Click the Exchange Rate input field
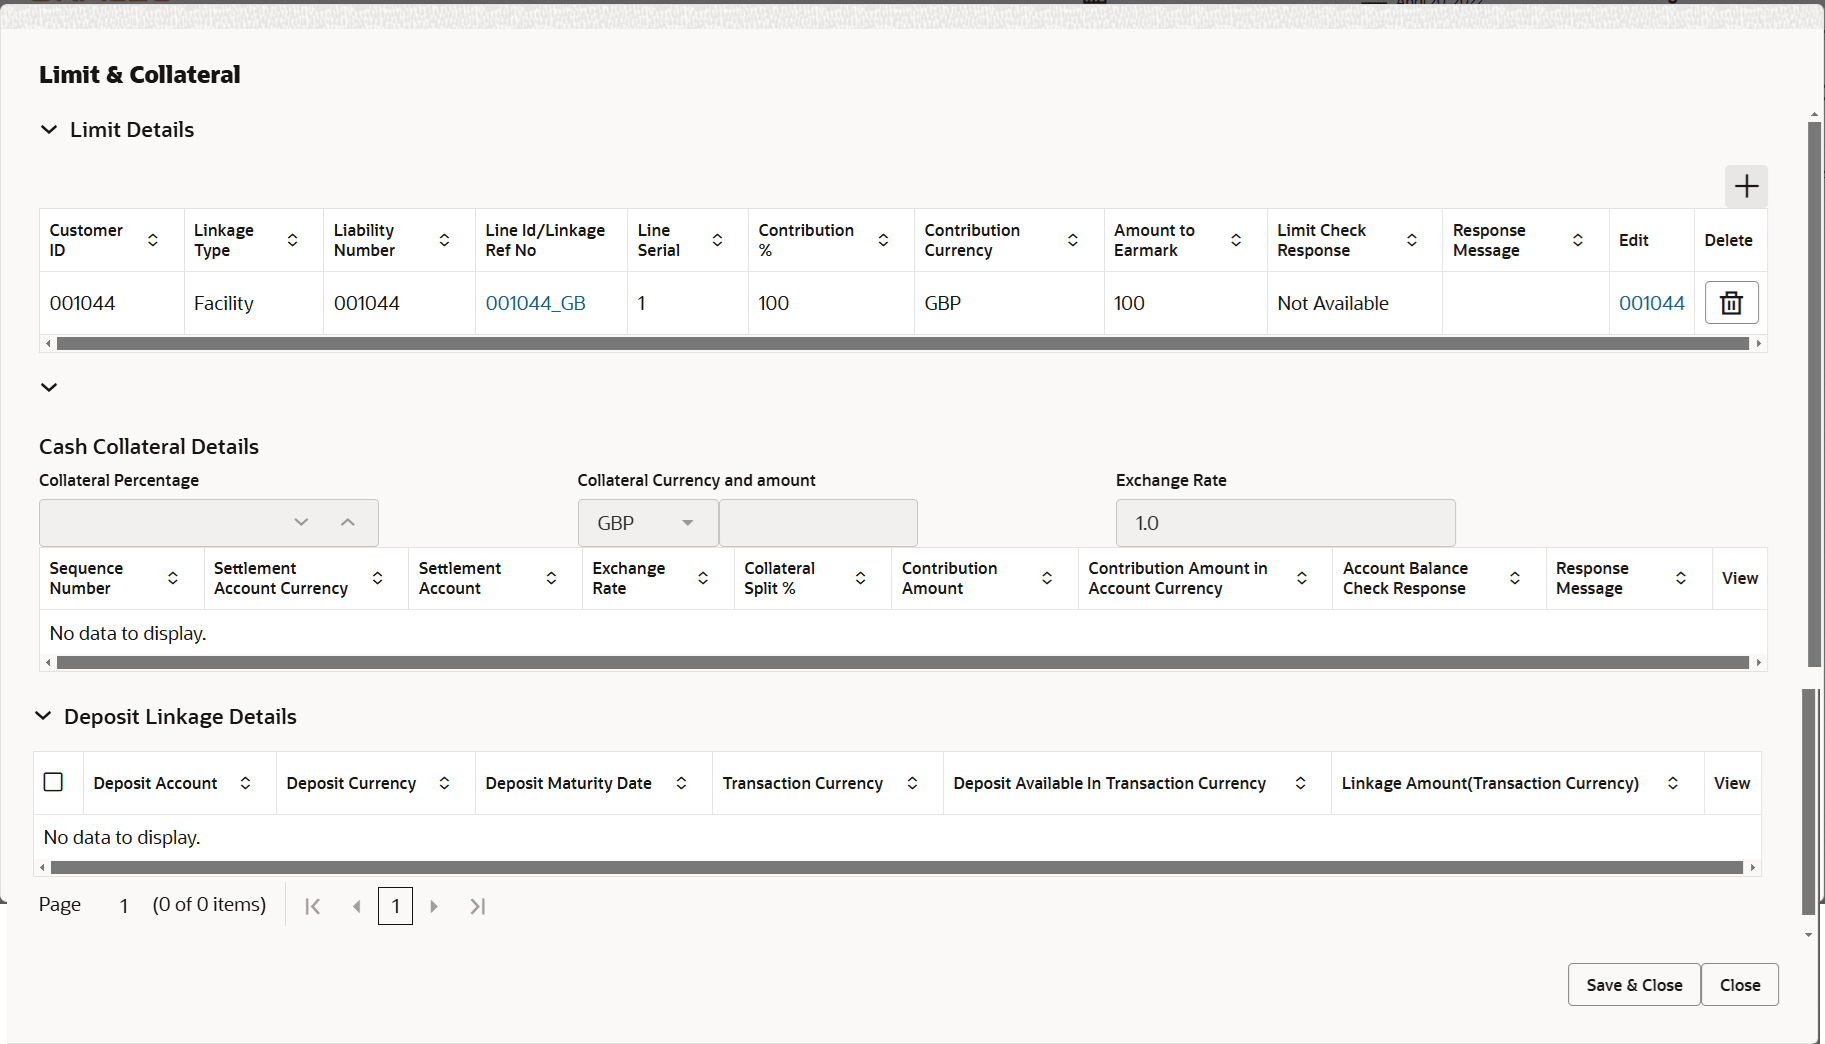This screenshot has width=1825, height=1044. tap(1284, 522)
